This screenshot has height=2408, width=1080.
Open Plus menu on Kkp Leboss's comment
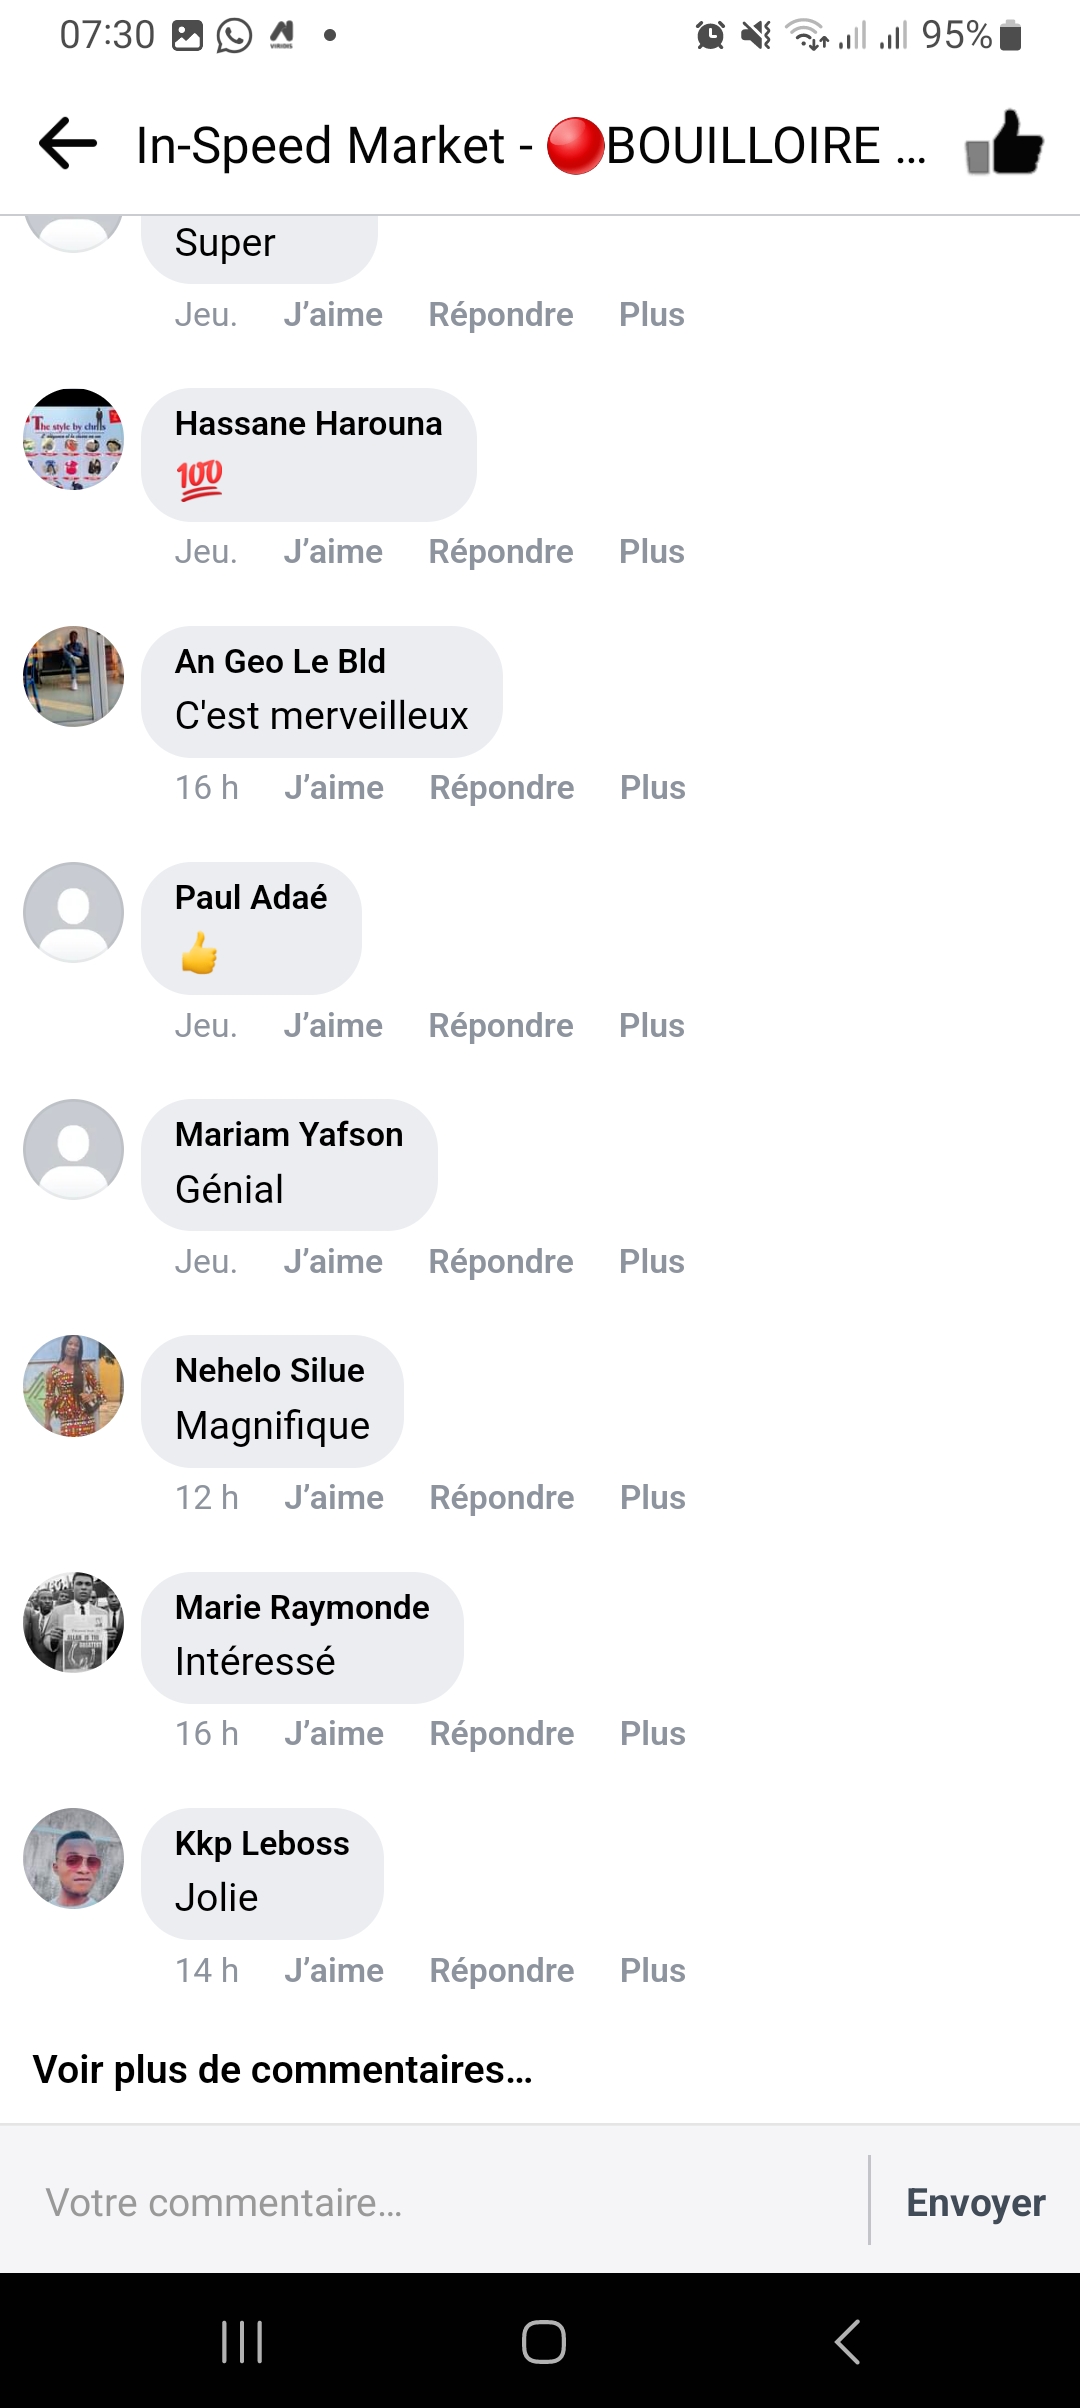click(x=652, y=1970)
